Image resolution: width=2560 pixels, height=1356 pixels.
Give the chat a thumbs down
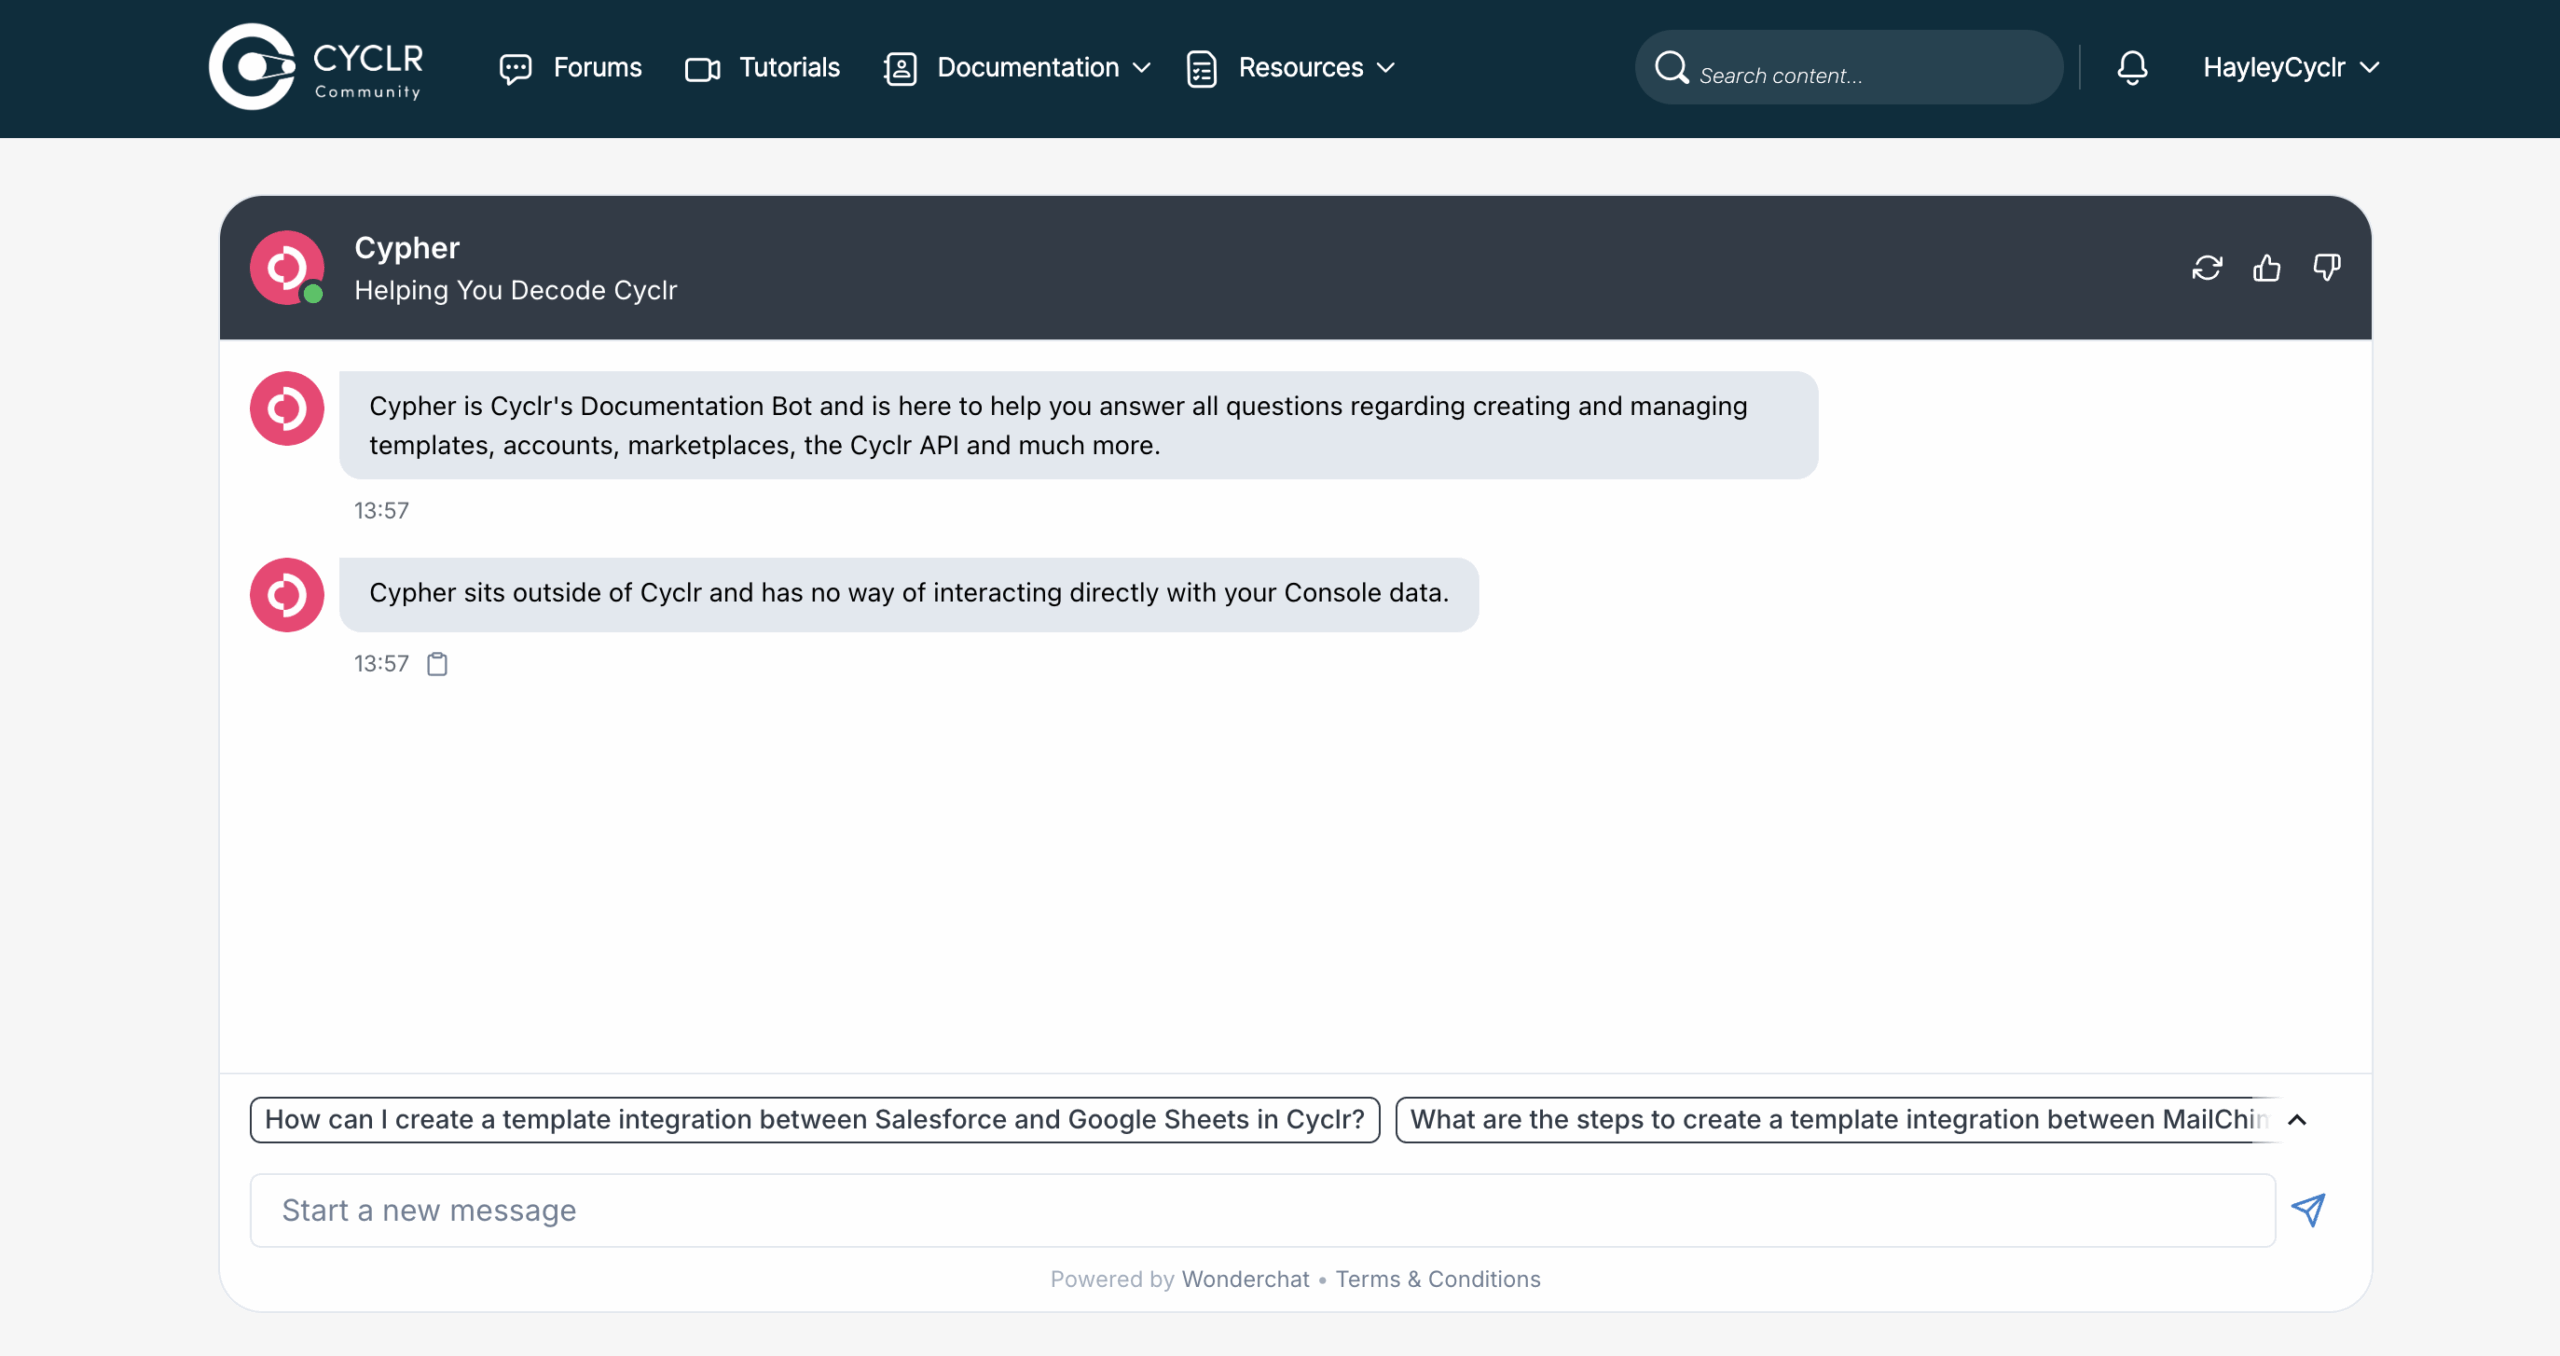tap(2327, 268)
